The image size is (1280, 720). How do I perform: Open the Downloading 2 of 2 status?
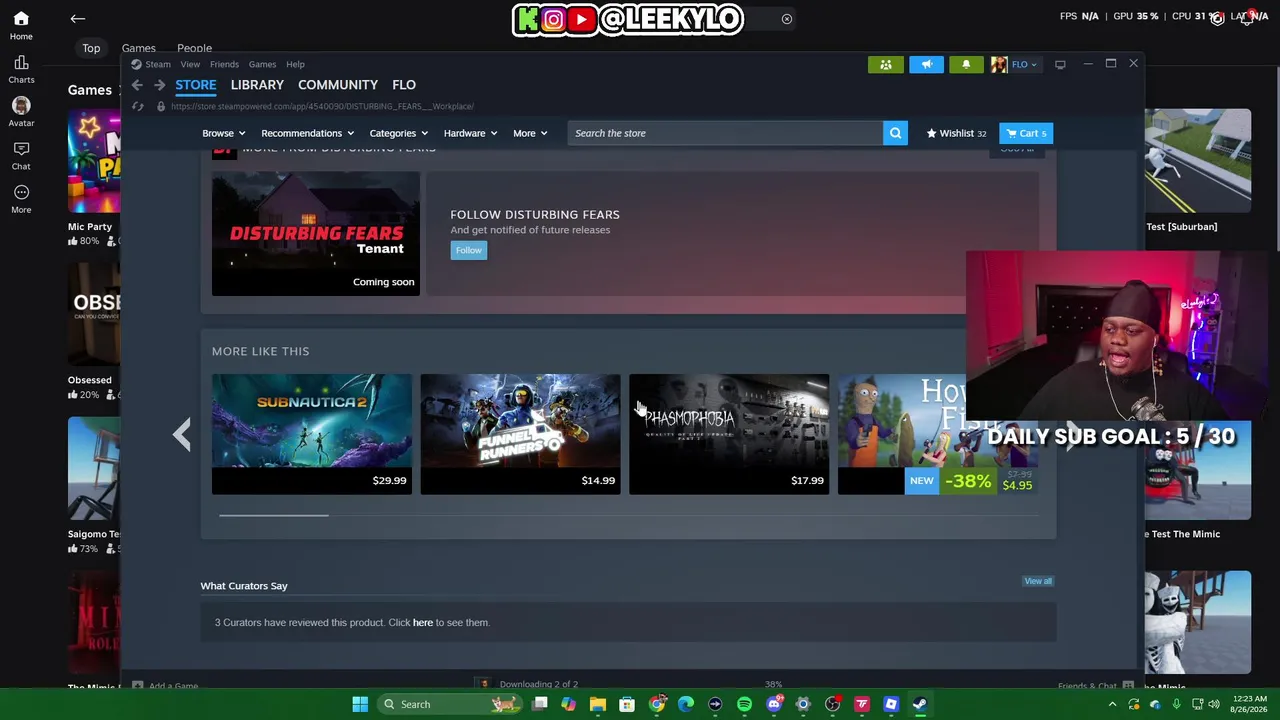coord(539,685)
